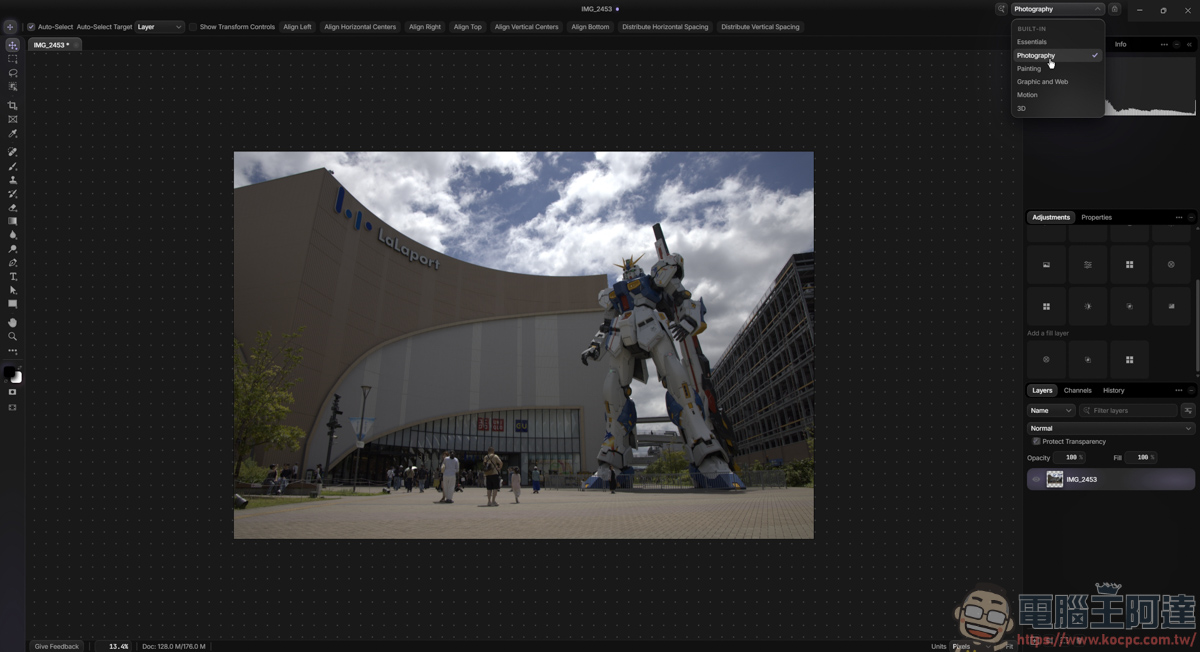Enable Show Transform Controls checkbox
Image resolution: width=1200 pixels, height=652 pixels.
pos(193,27)
